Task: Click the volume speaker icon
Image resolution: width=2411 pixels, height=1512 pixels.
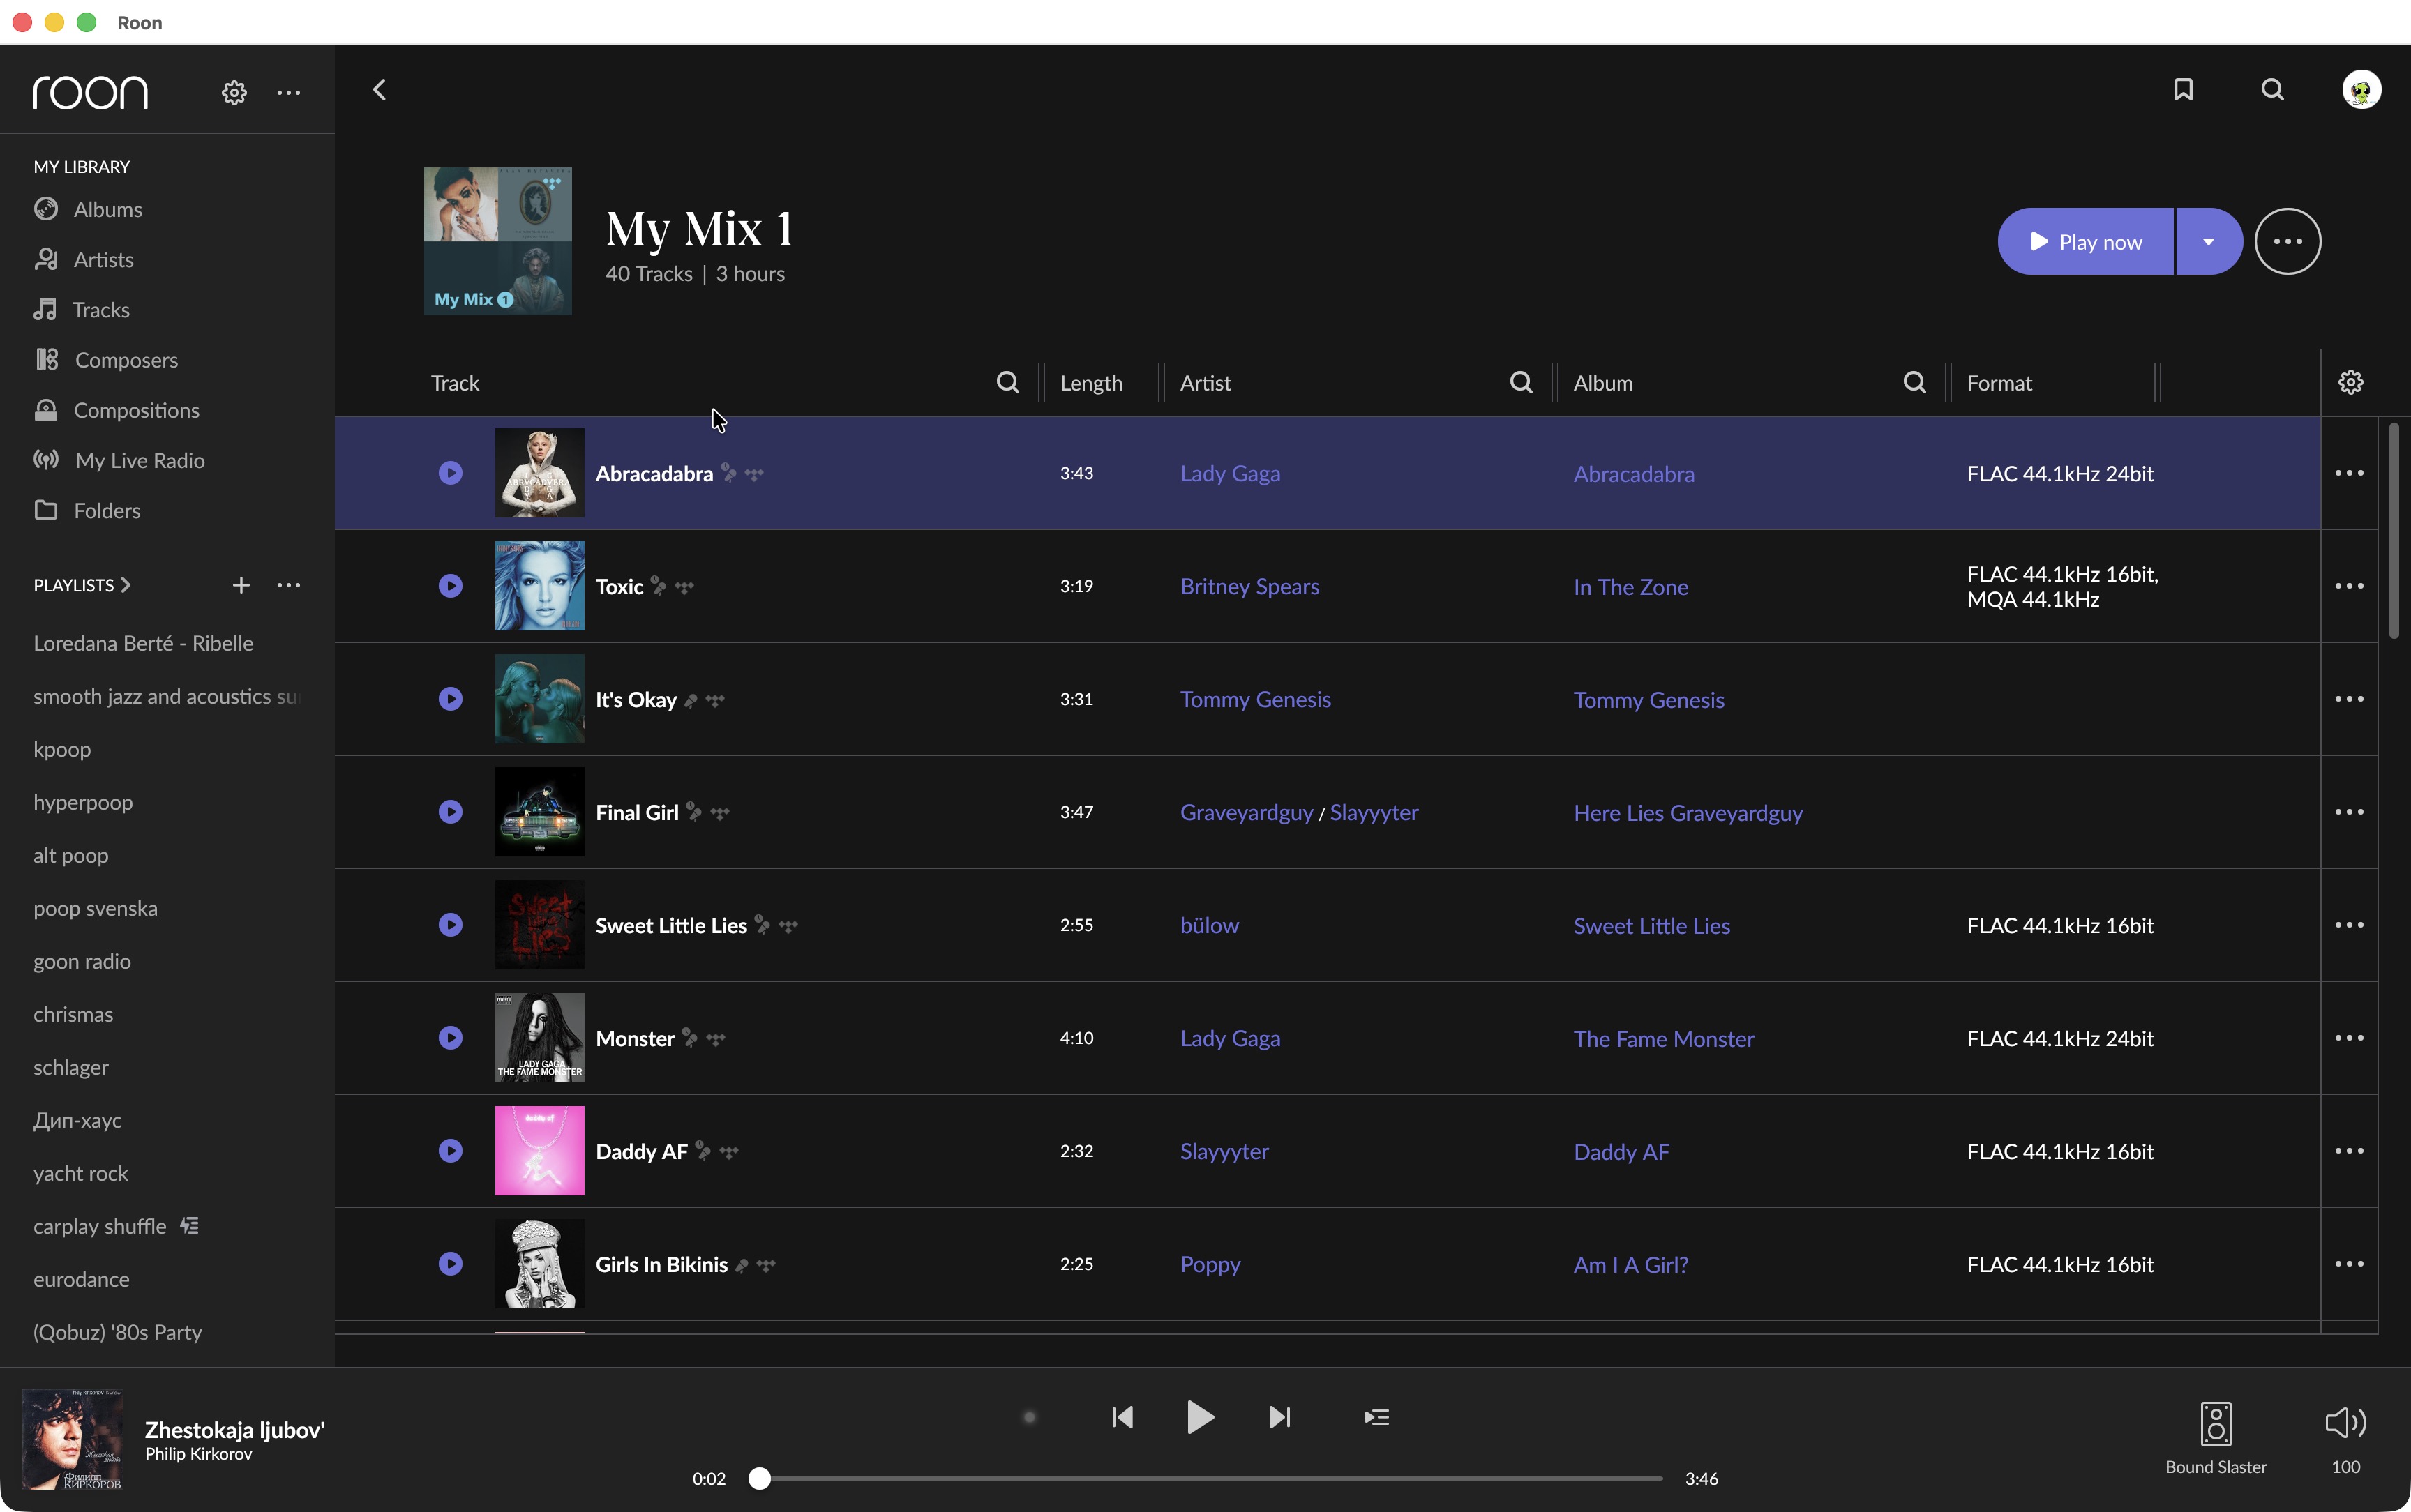Action: pyautogui.click(x=2345, y=1422)
